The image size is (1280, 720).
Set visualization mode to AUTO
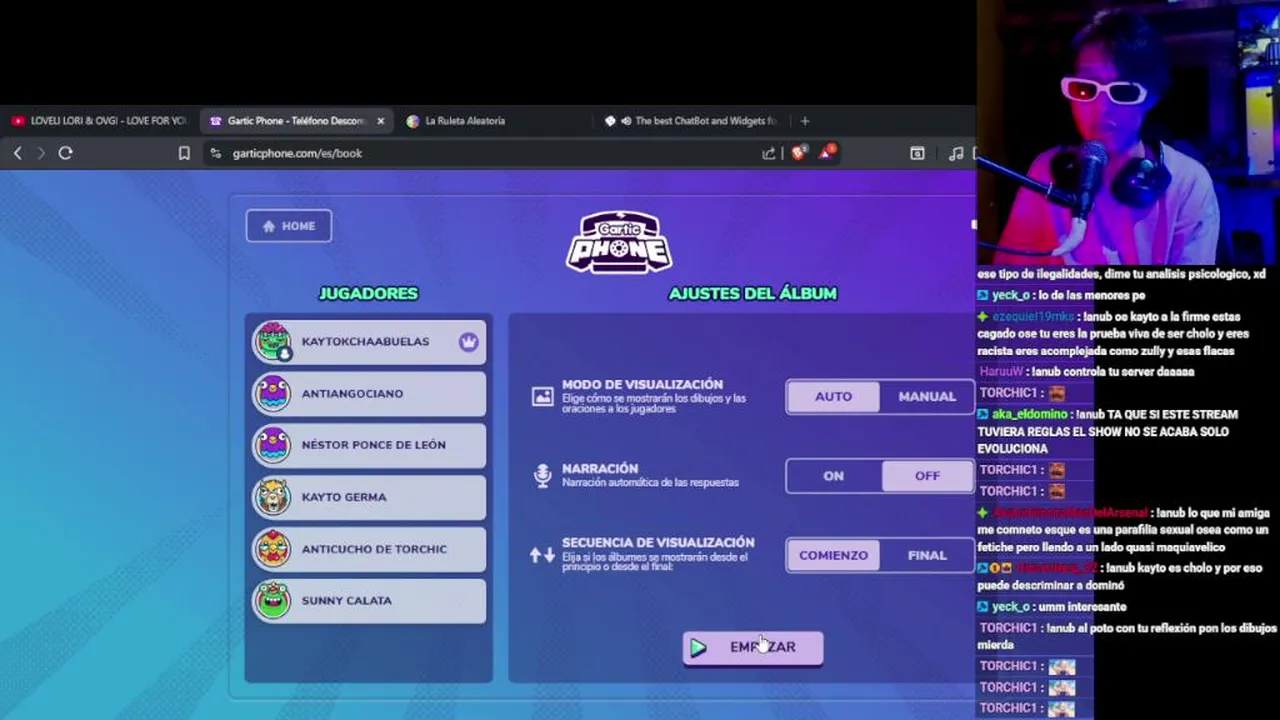(x=833, y=397)
